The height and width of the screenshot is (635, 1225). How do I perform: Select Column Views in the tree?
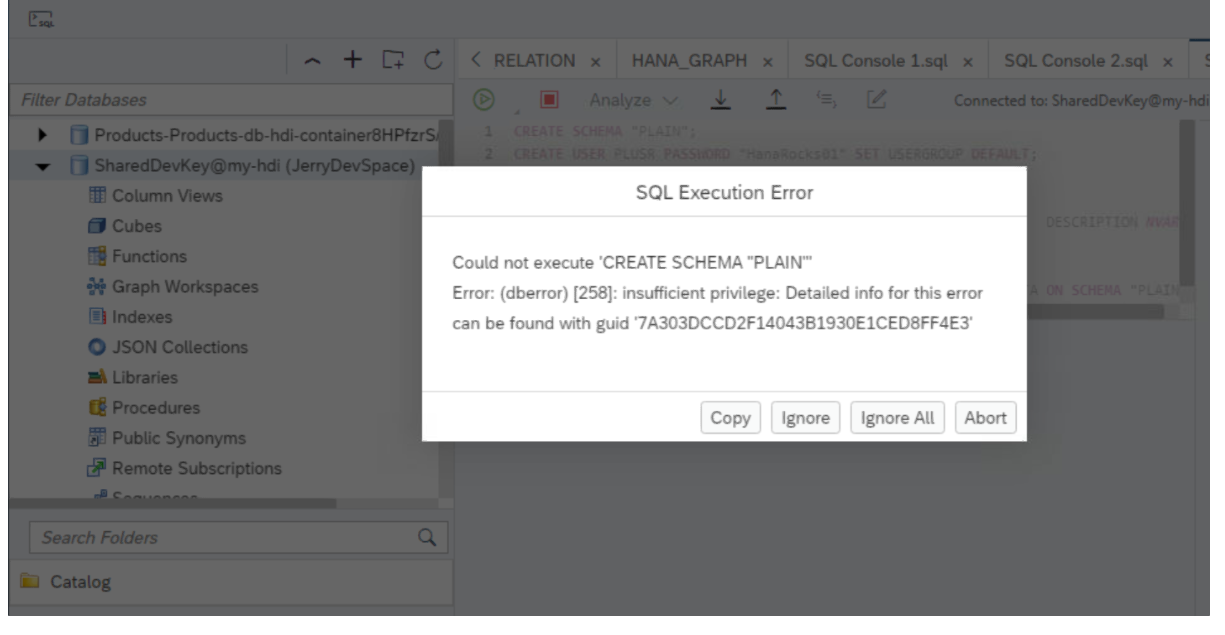click(169, 196)
